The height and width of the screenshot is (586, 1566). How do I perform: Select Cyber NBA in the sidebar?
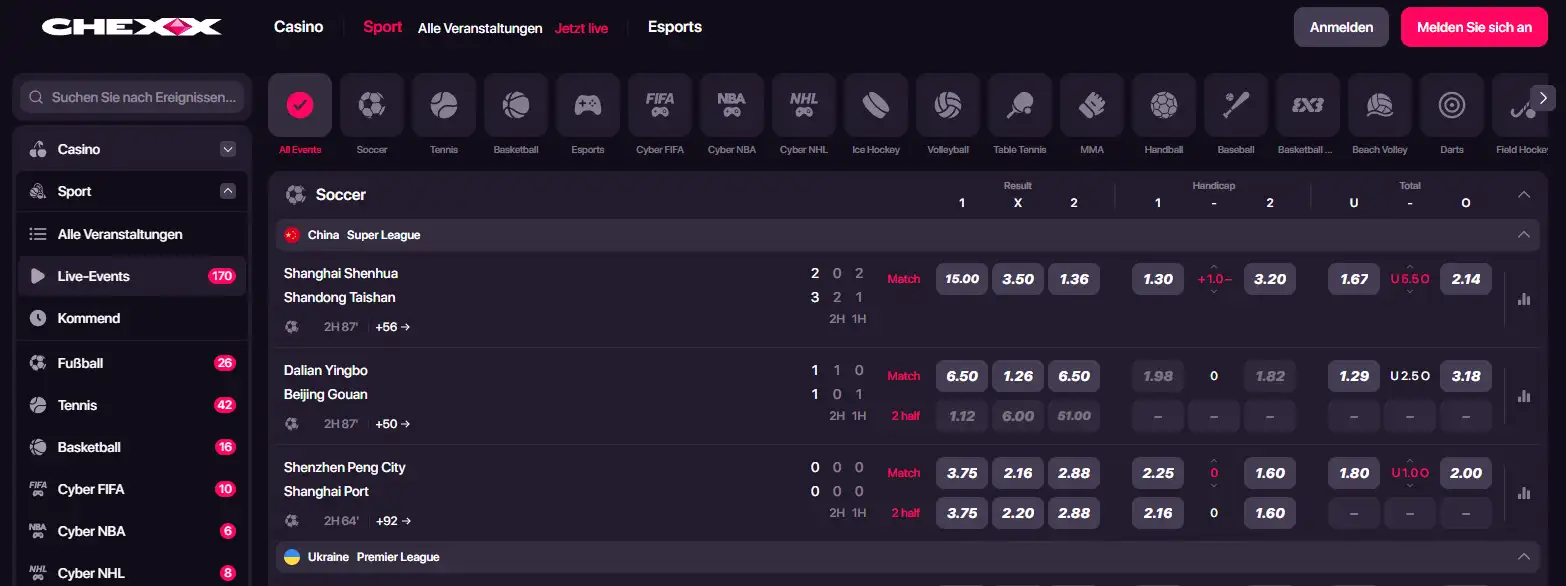pyautogui.click(x=132, y=531)
